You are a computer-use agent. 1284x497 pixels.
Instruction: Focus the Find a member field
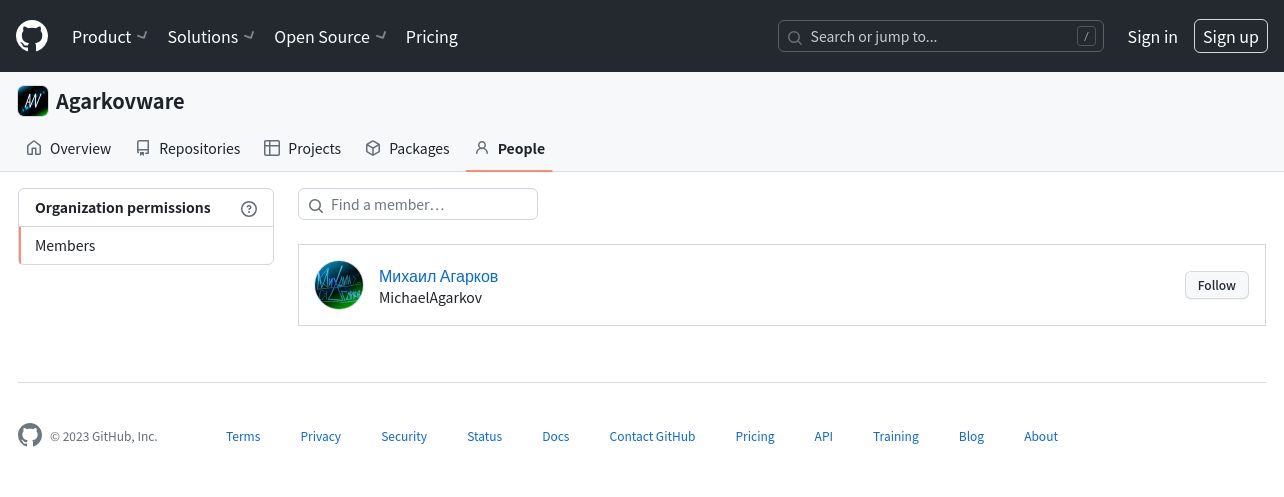pos(418,204)
